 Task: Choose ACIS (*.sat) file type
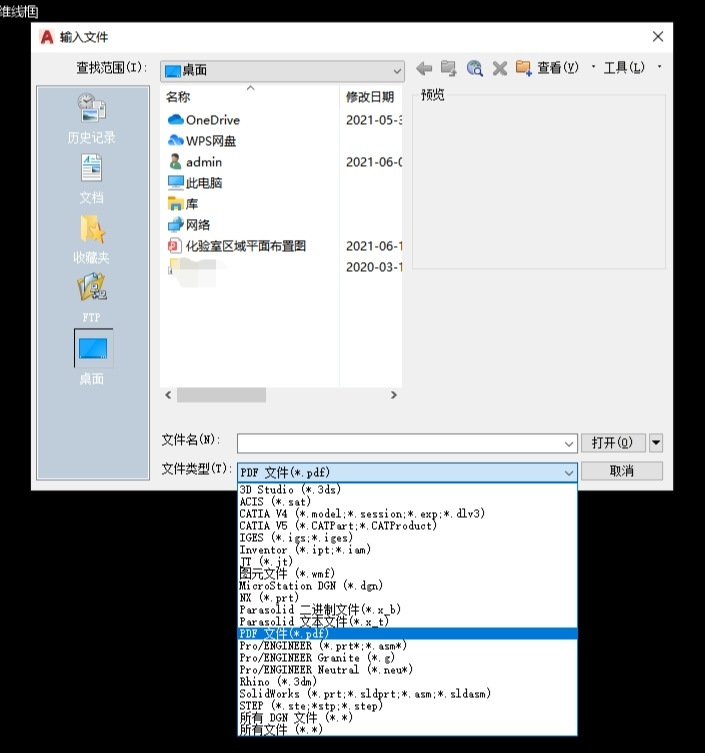407,502
